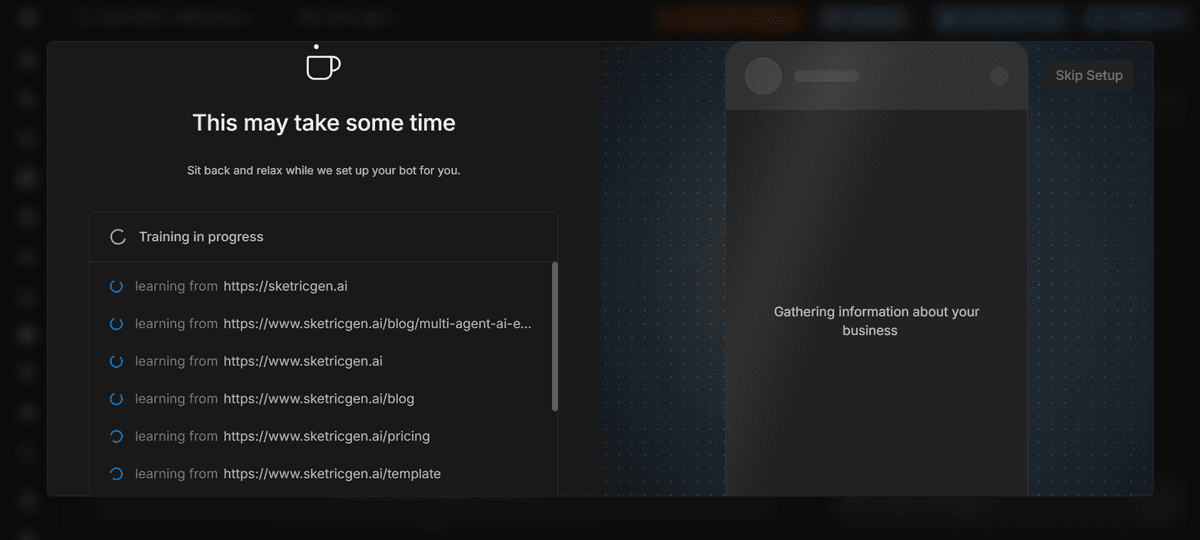Image resolution: width=1200 pixels, height=540 pixels.
Task: Click the spinner beside https://www.sketricgen.ai row
Action: coord(116,361)
